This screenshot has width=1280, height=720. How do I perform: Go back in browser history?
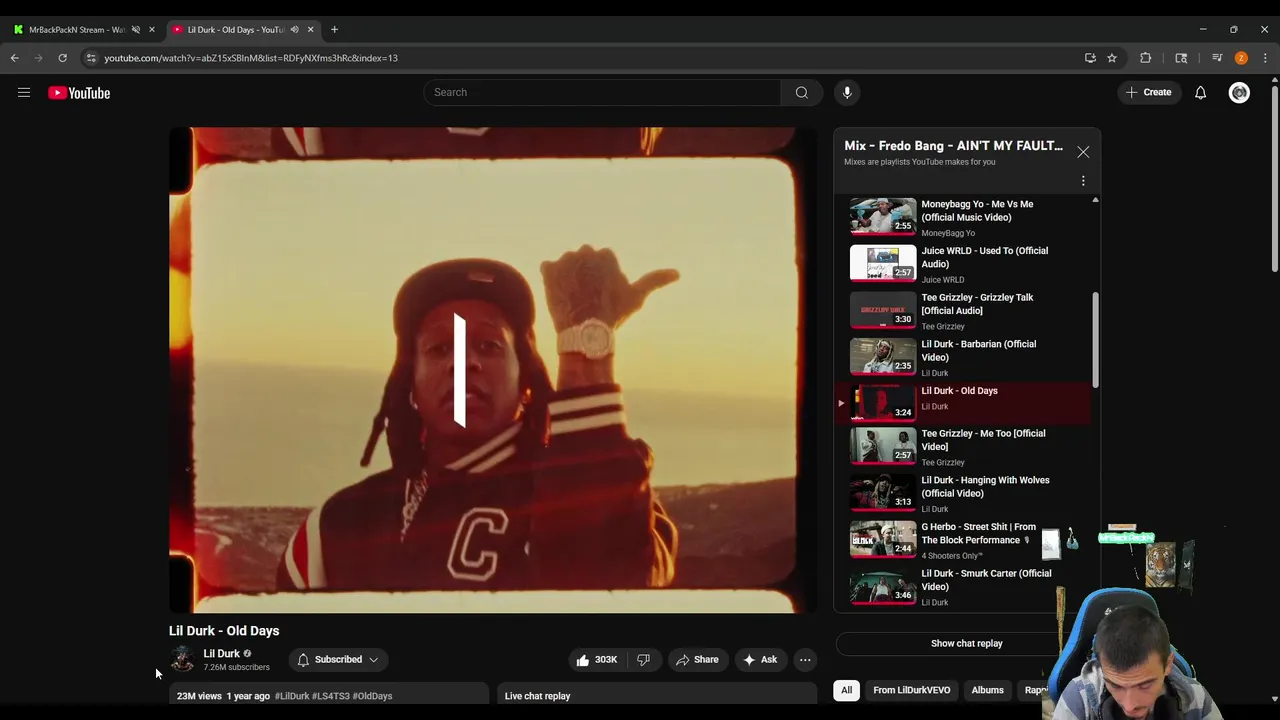(x=15, y=58)
